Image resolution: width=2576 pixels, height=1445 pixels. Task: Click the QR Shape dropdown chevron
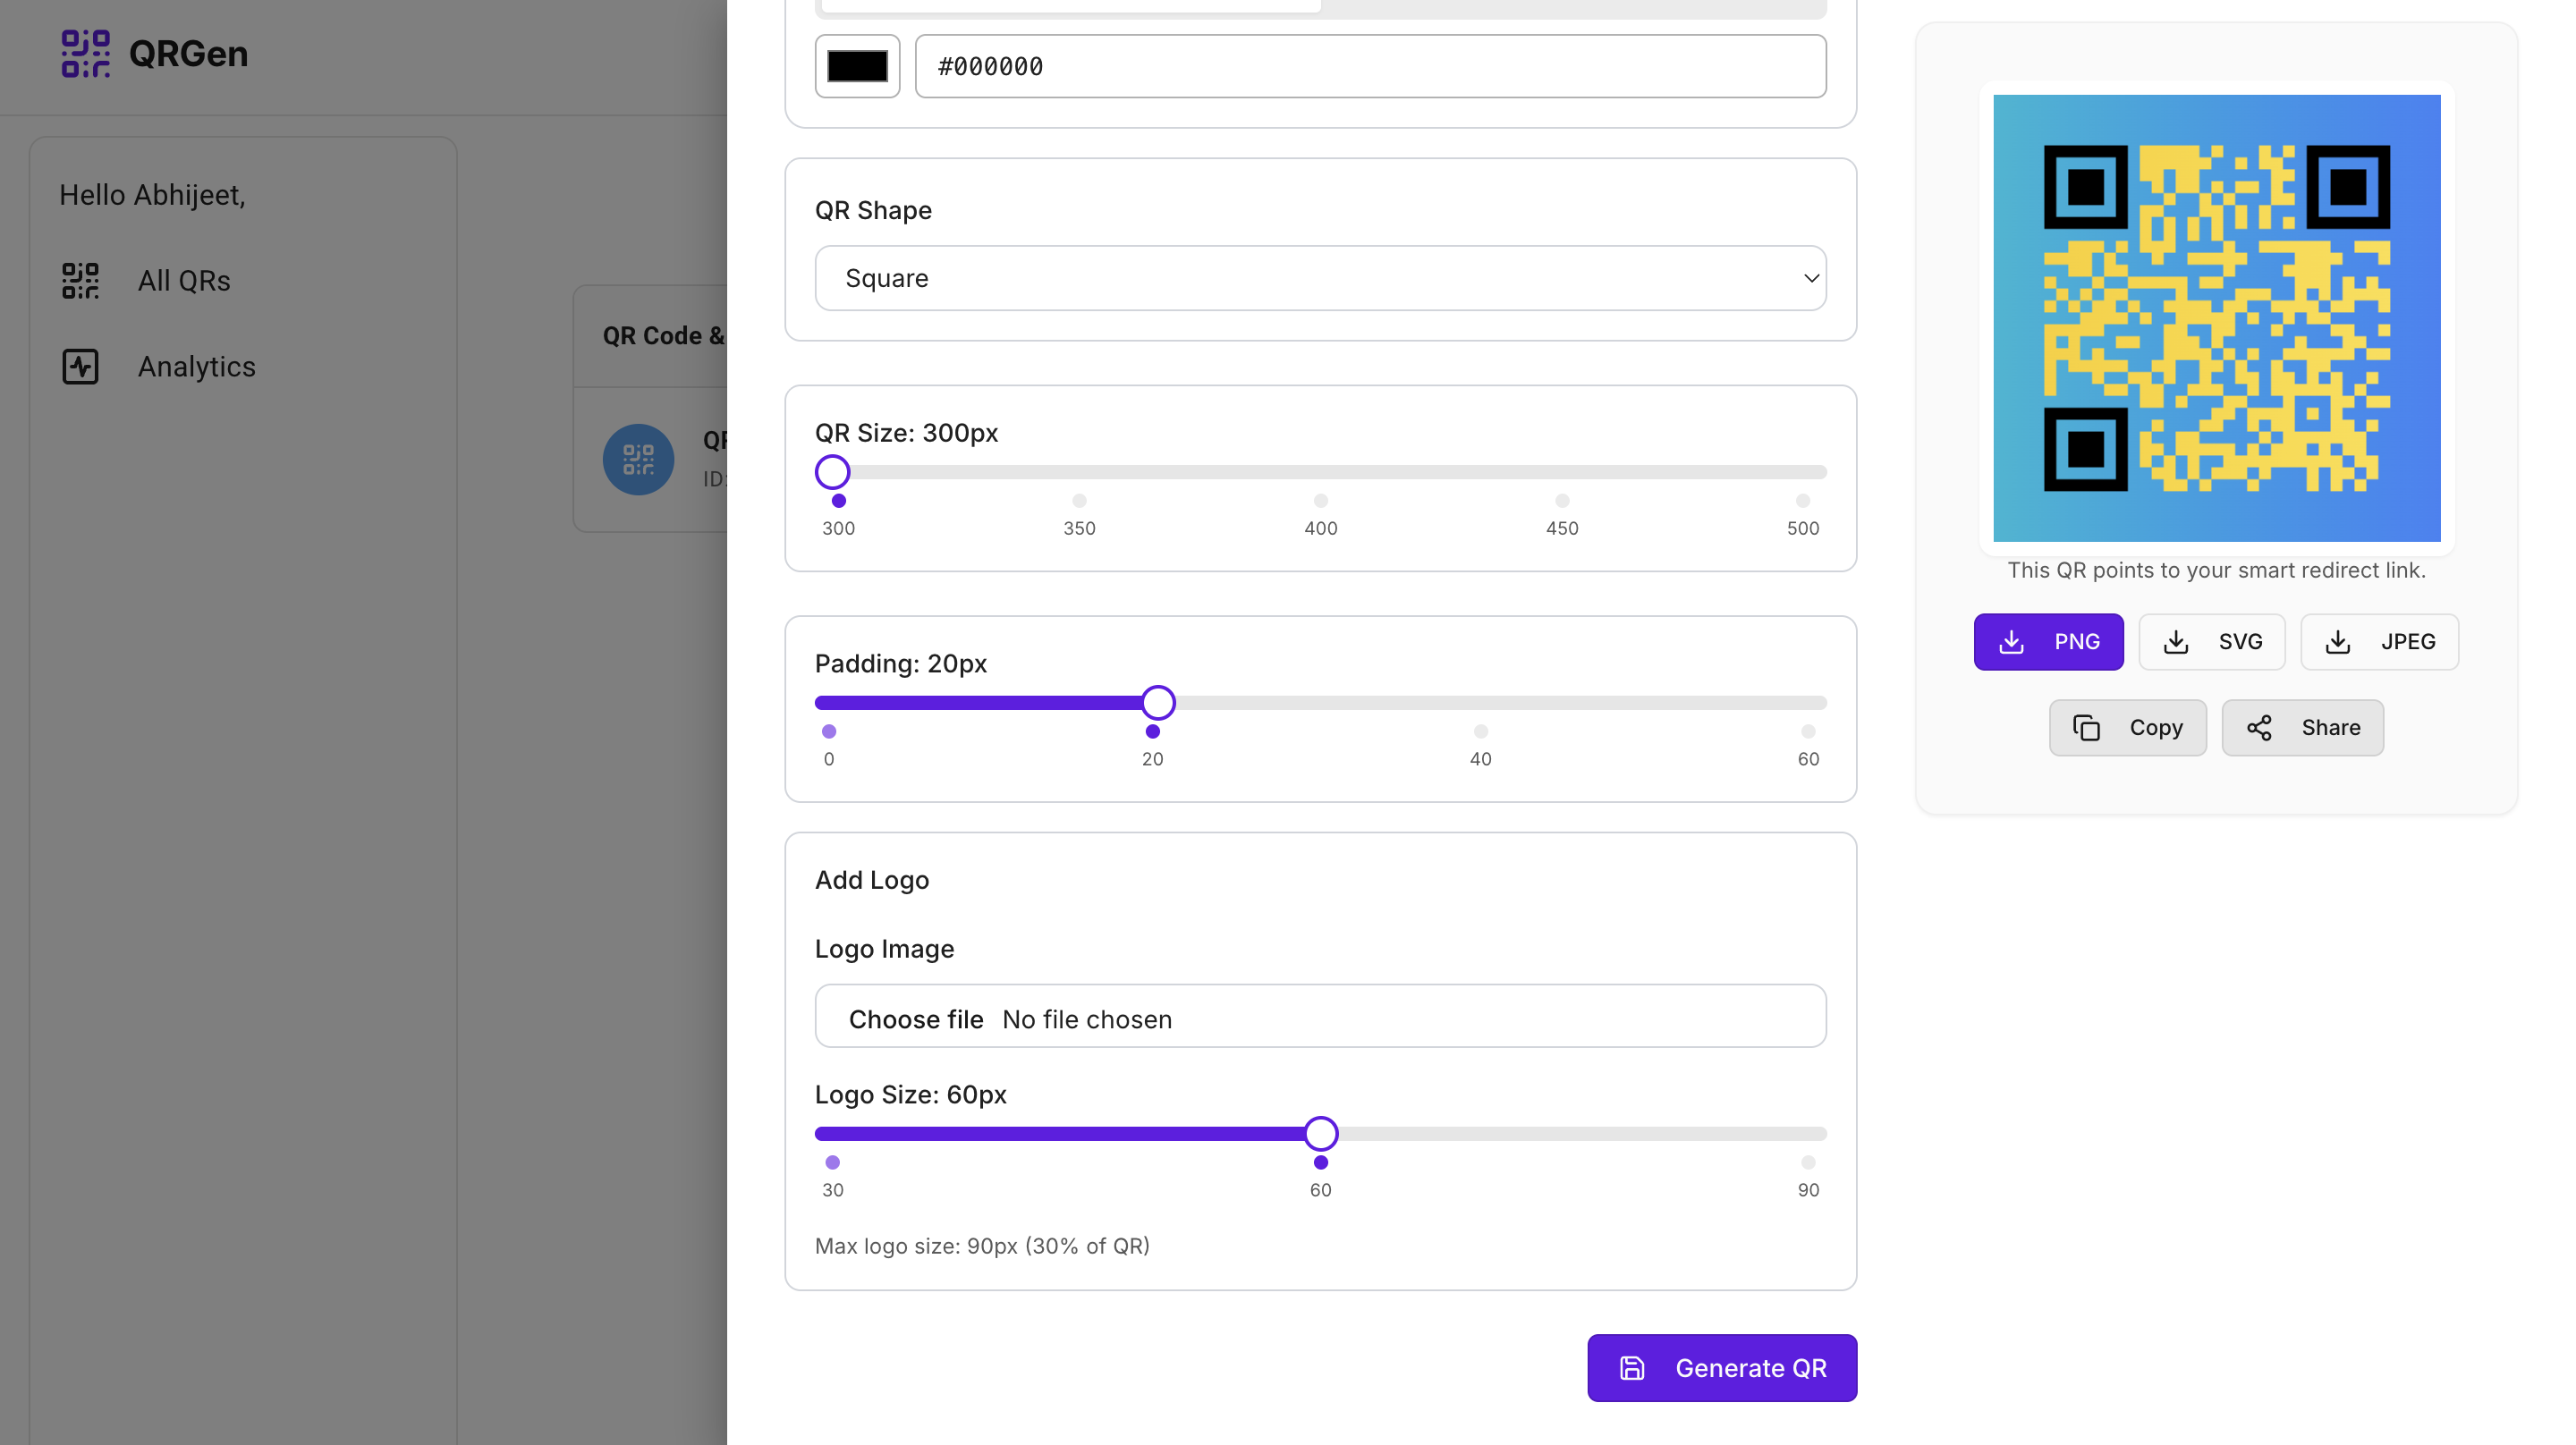click(1810, 278)
